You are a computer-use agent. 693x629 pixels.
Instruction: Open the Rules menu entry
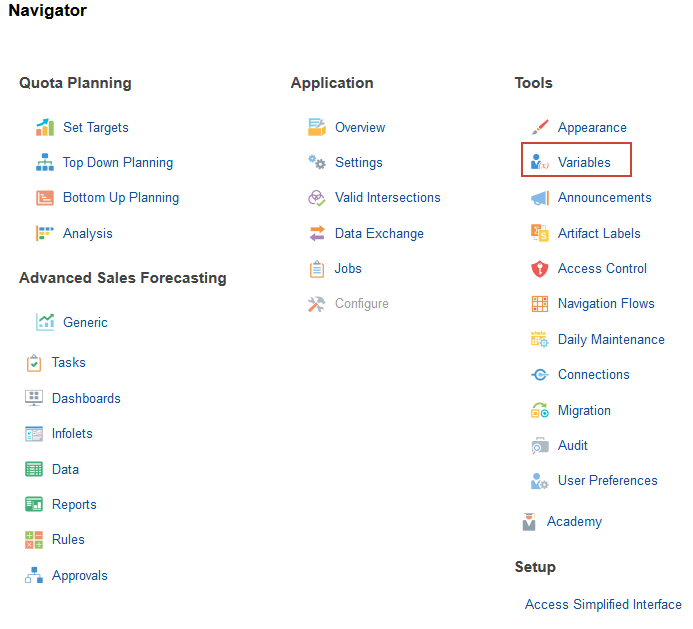[x=68, y=539]
